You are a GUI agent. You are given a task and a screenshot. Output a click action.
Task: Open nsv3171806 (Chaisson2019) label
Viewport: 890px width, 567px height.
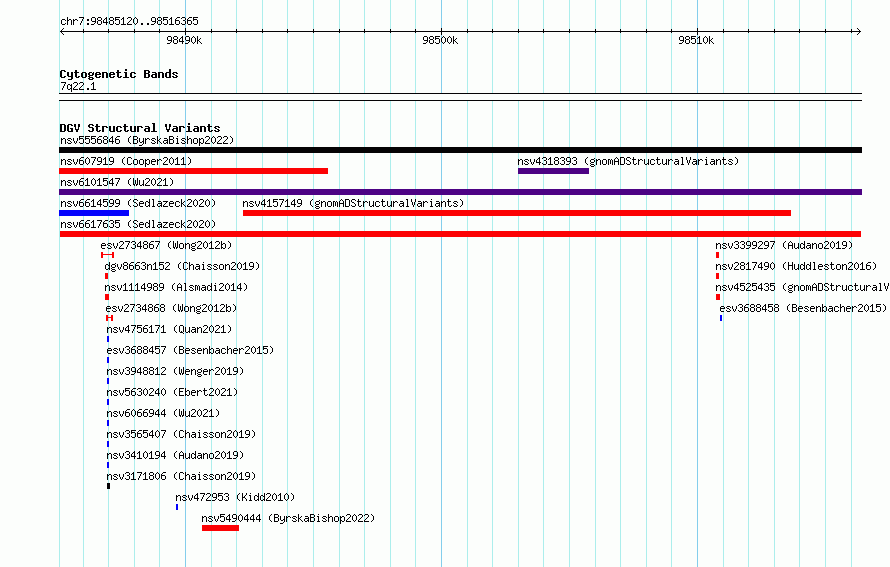tap(181, 476)
